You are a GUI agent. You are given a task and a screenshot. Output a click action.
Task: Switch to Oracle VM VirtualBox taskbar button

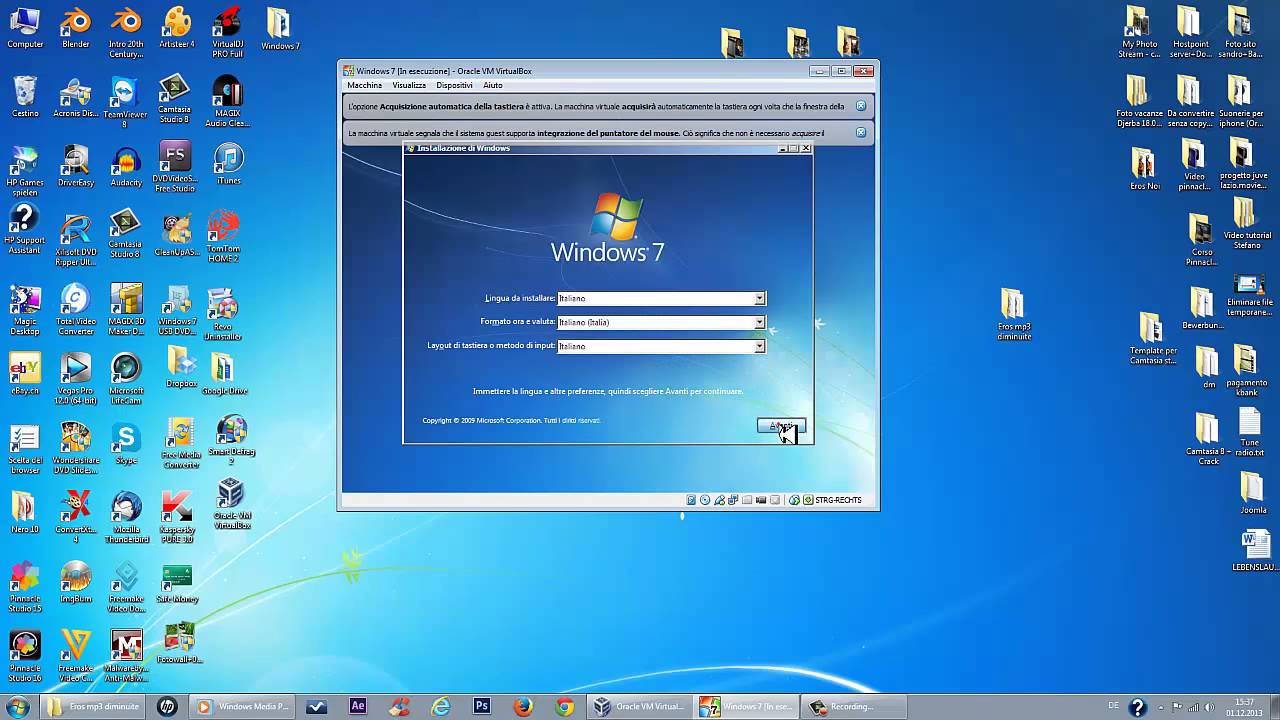tap(640, 707)
